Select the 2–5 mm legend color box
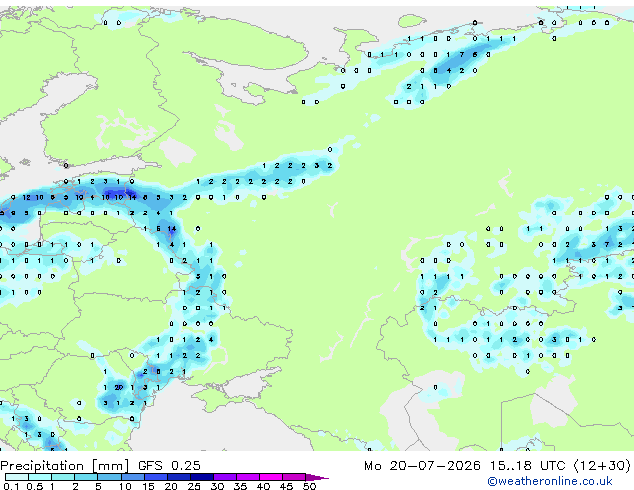The height and width of the screenshot is (490, 634). [86, 477]
